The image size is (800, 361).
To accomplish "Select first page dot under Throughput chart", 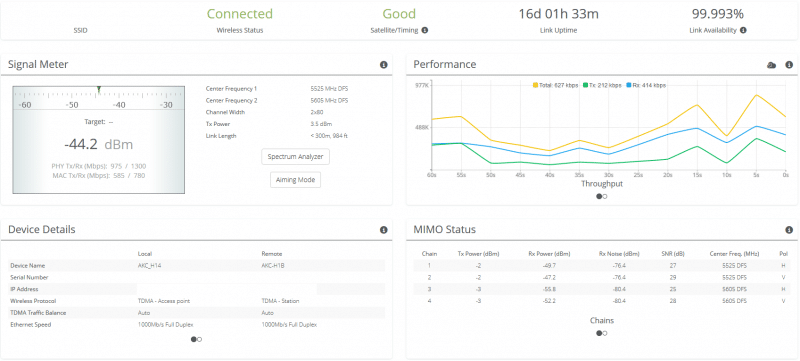I will tap(599, 196).
